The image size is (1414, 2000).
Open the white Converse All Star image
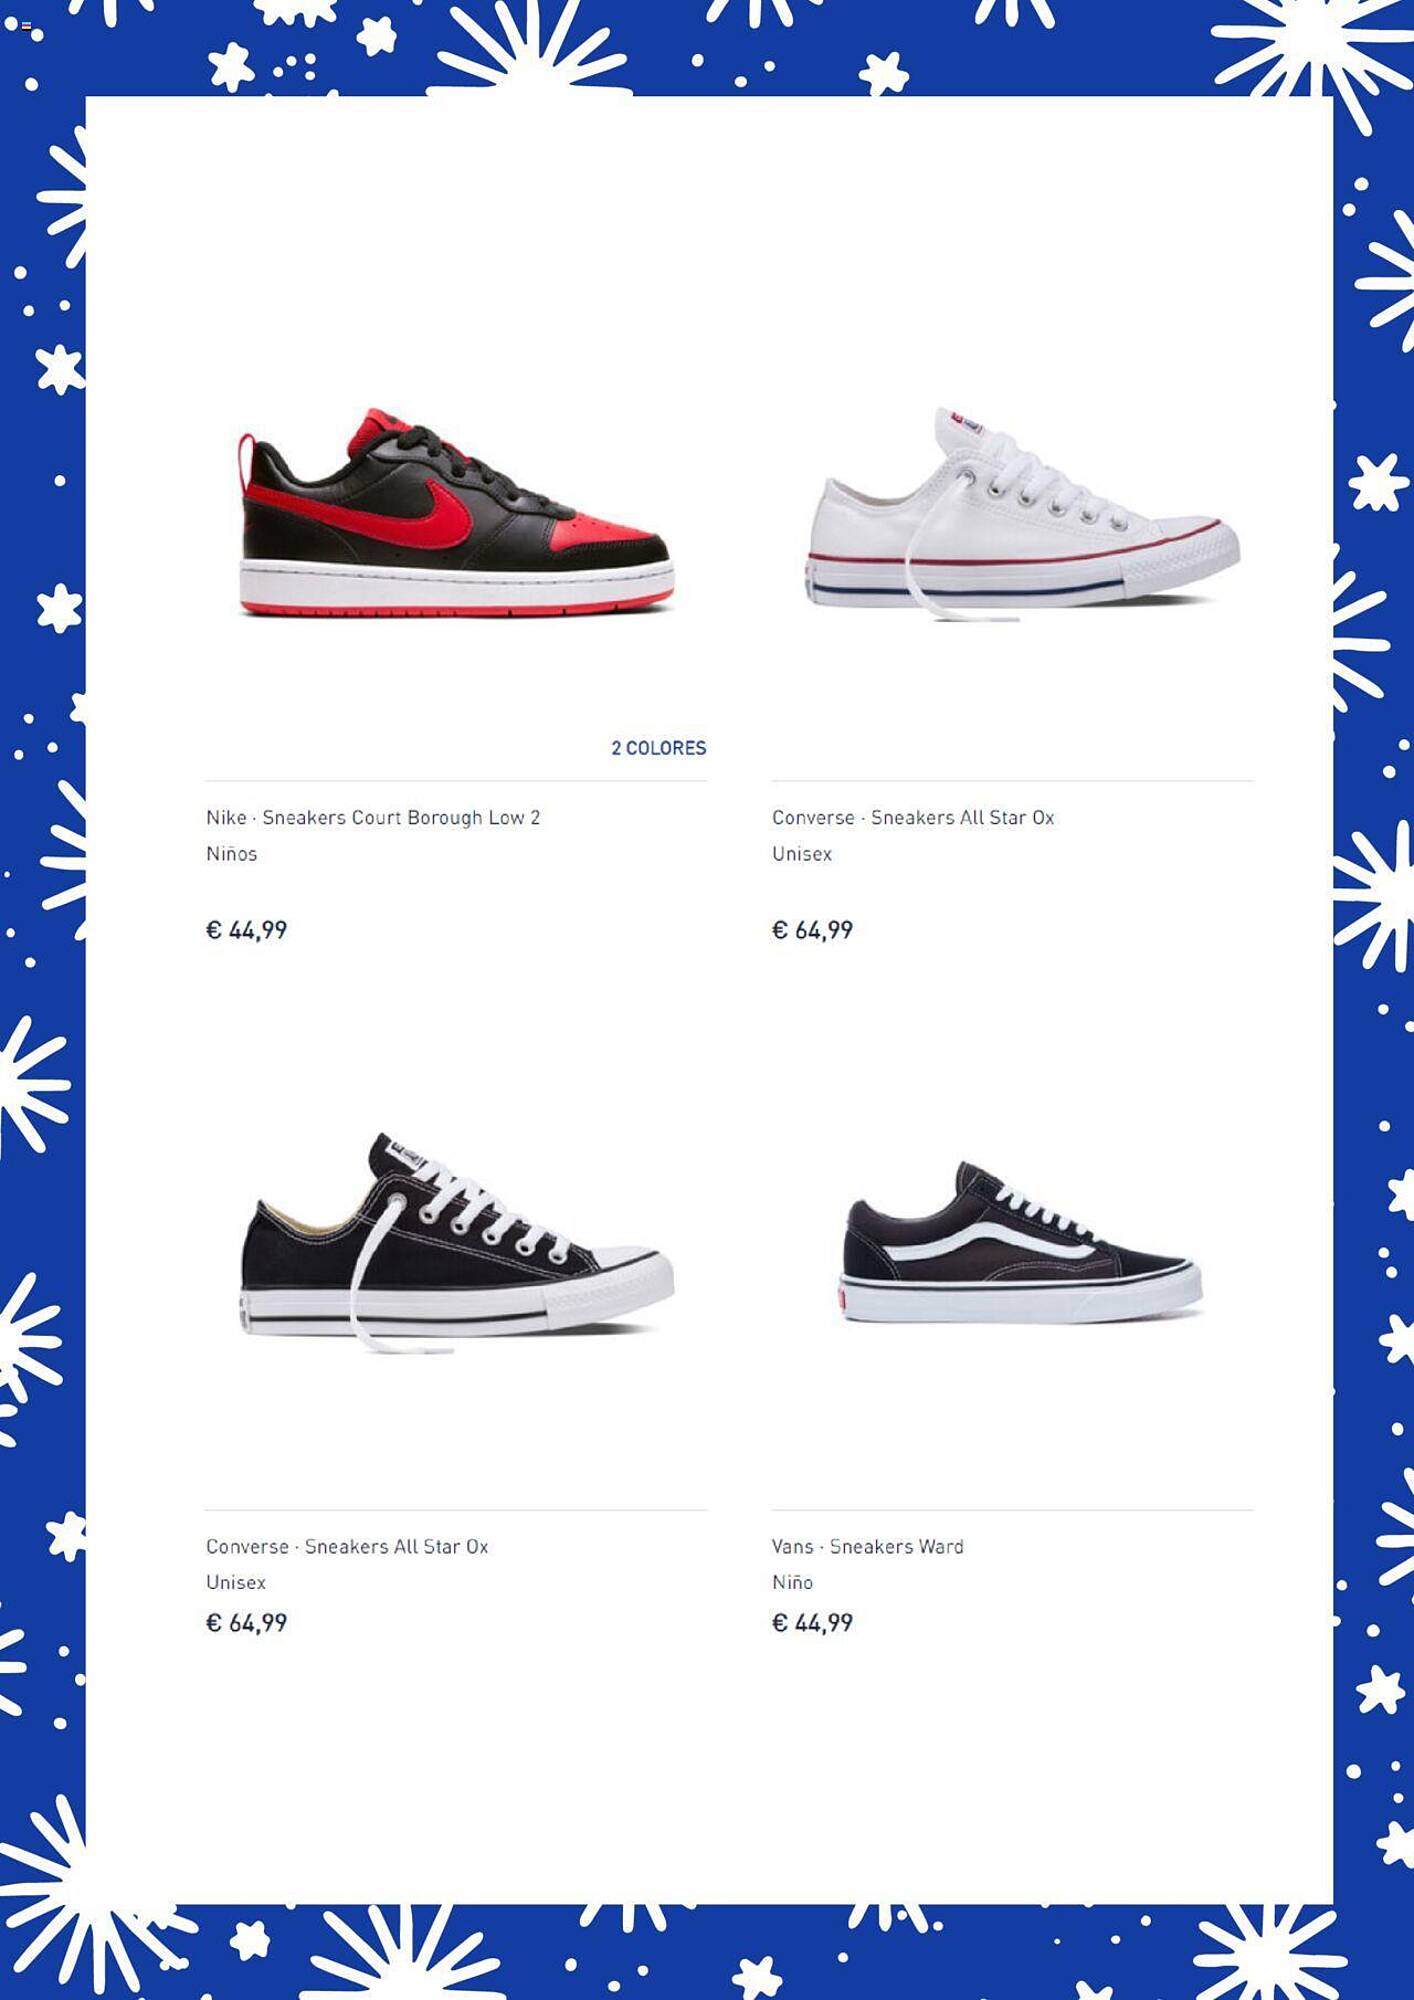point(1023,514)
